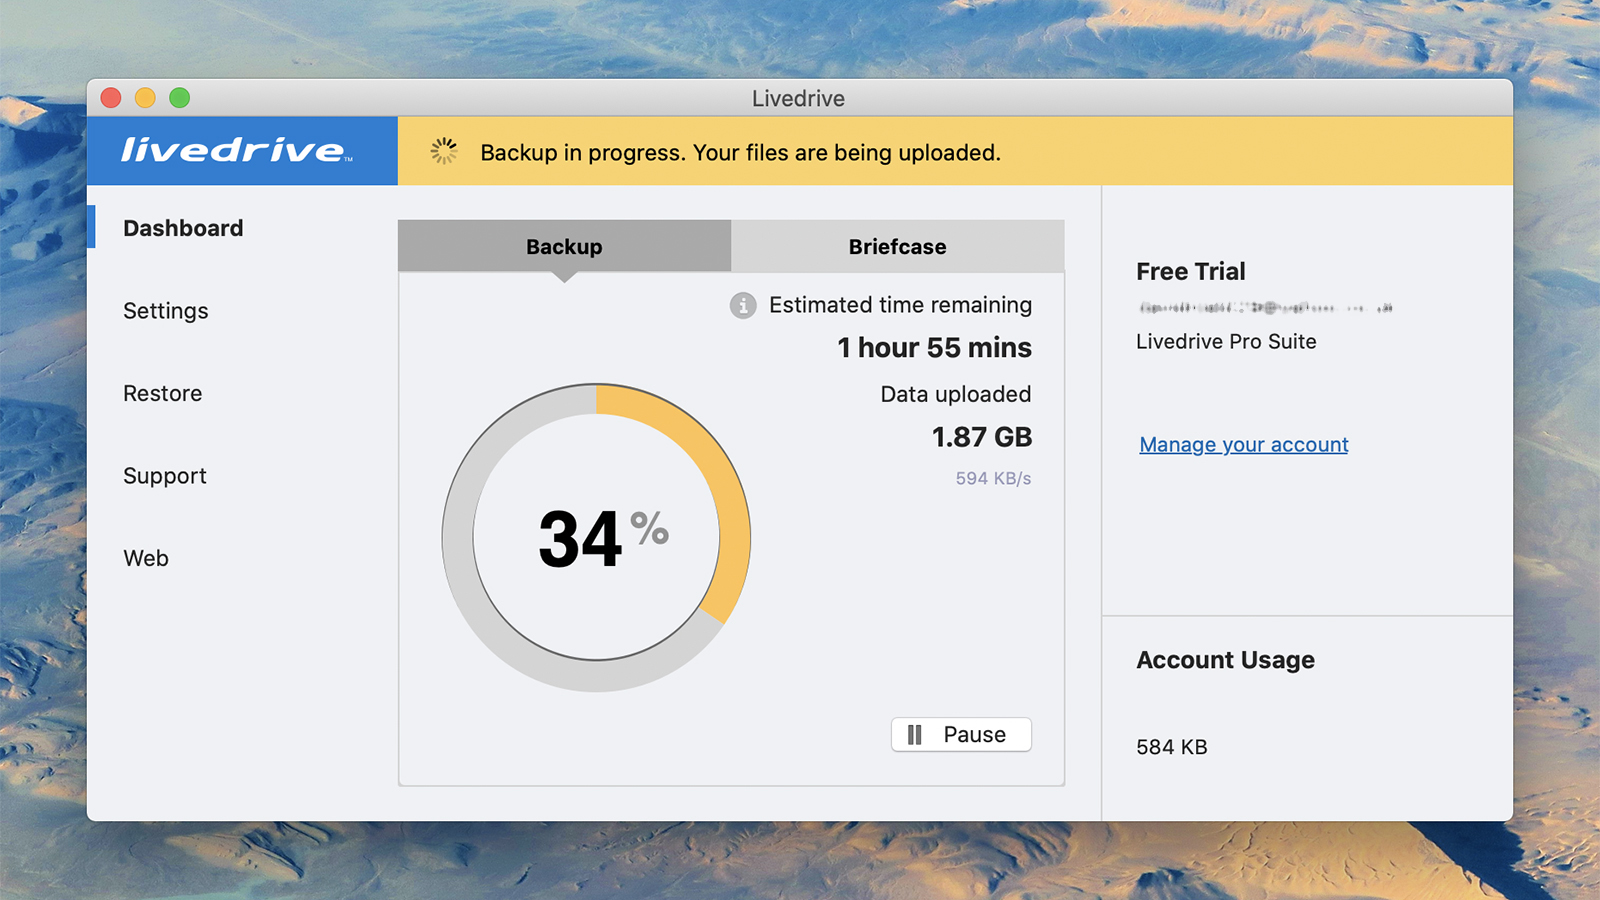Click the 'Backup in progress' status message

point(740,152)
